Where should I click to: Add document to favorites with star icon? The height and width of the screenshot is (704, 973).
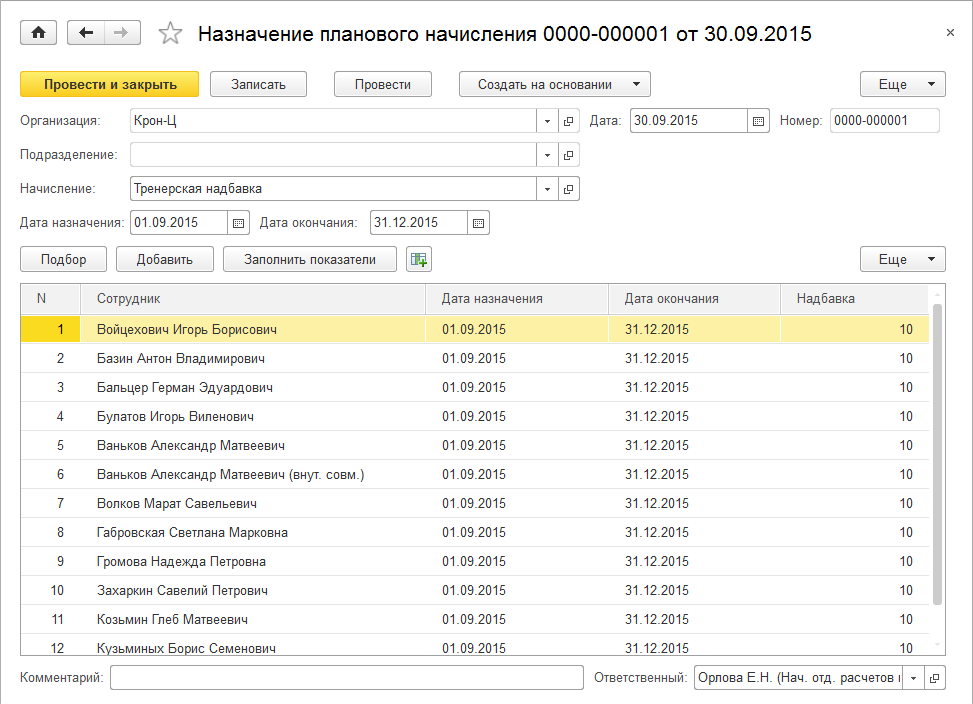(171, 34)
